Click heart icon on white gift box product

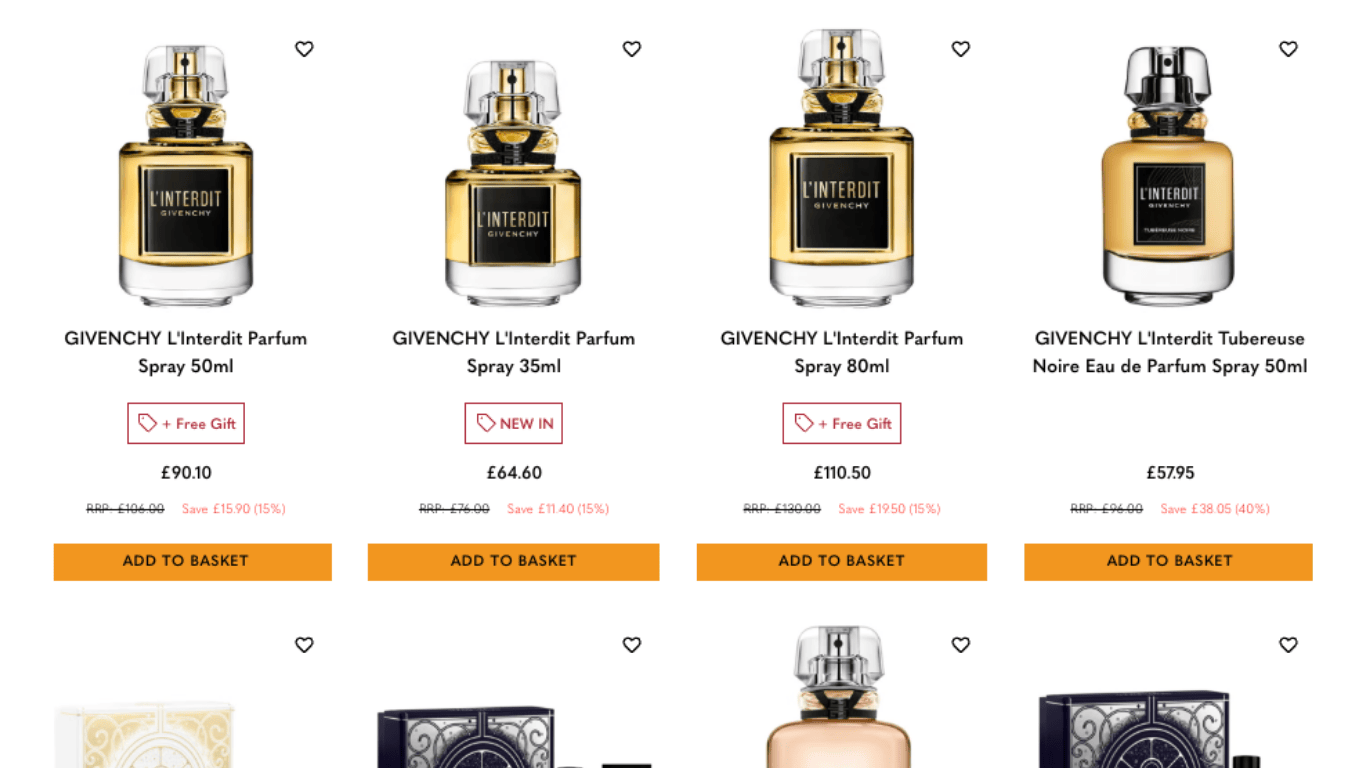coord(304,645)
